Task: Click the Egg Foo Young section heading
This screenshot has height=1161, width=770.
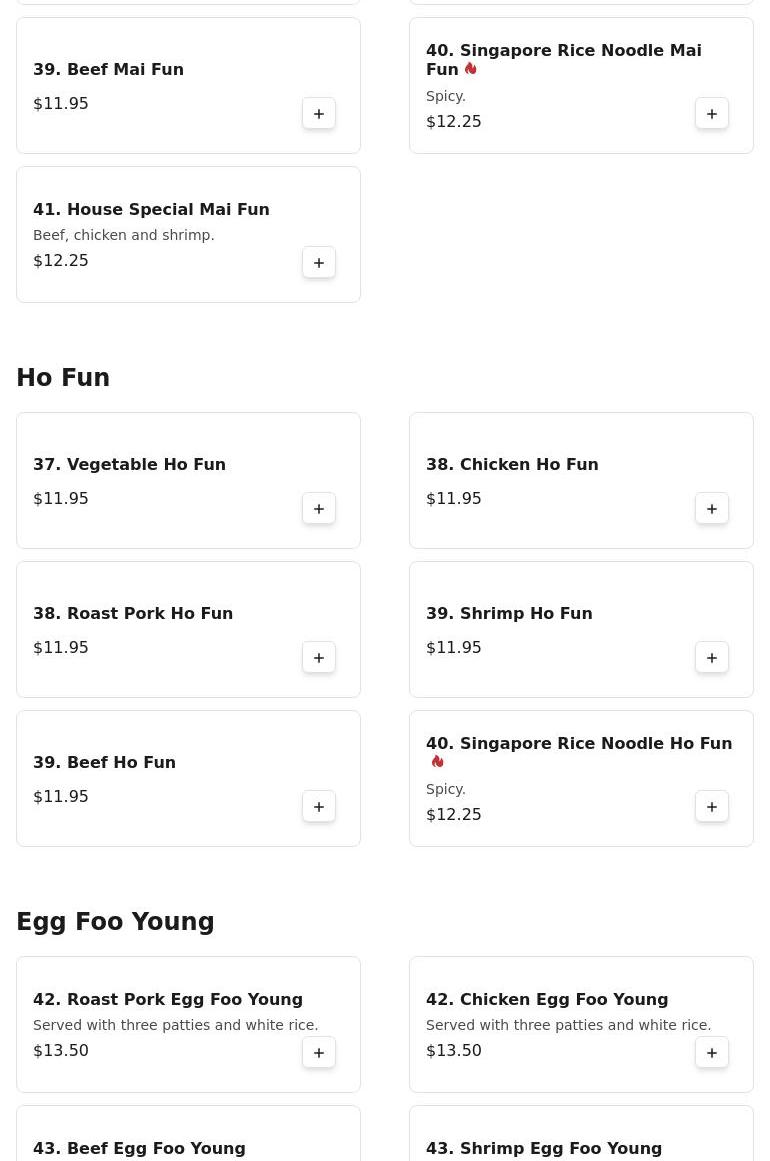Action: pos(116,921)
